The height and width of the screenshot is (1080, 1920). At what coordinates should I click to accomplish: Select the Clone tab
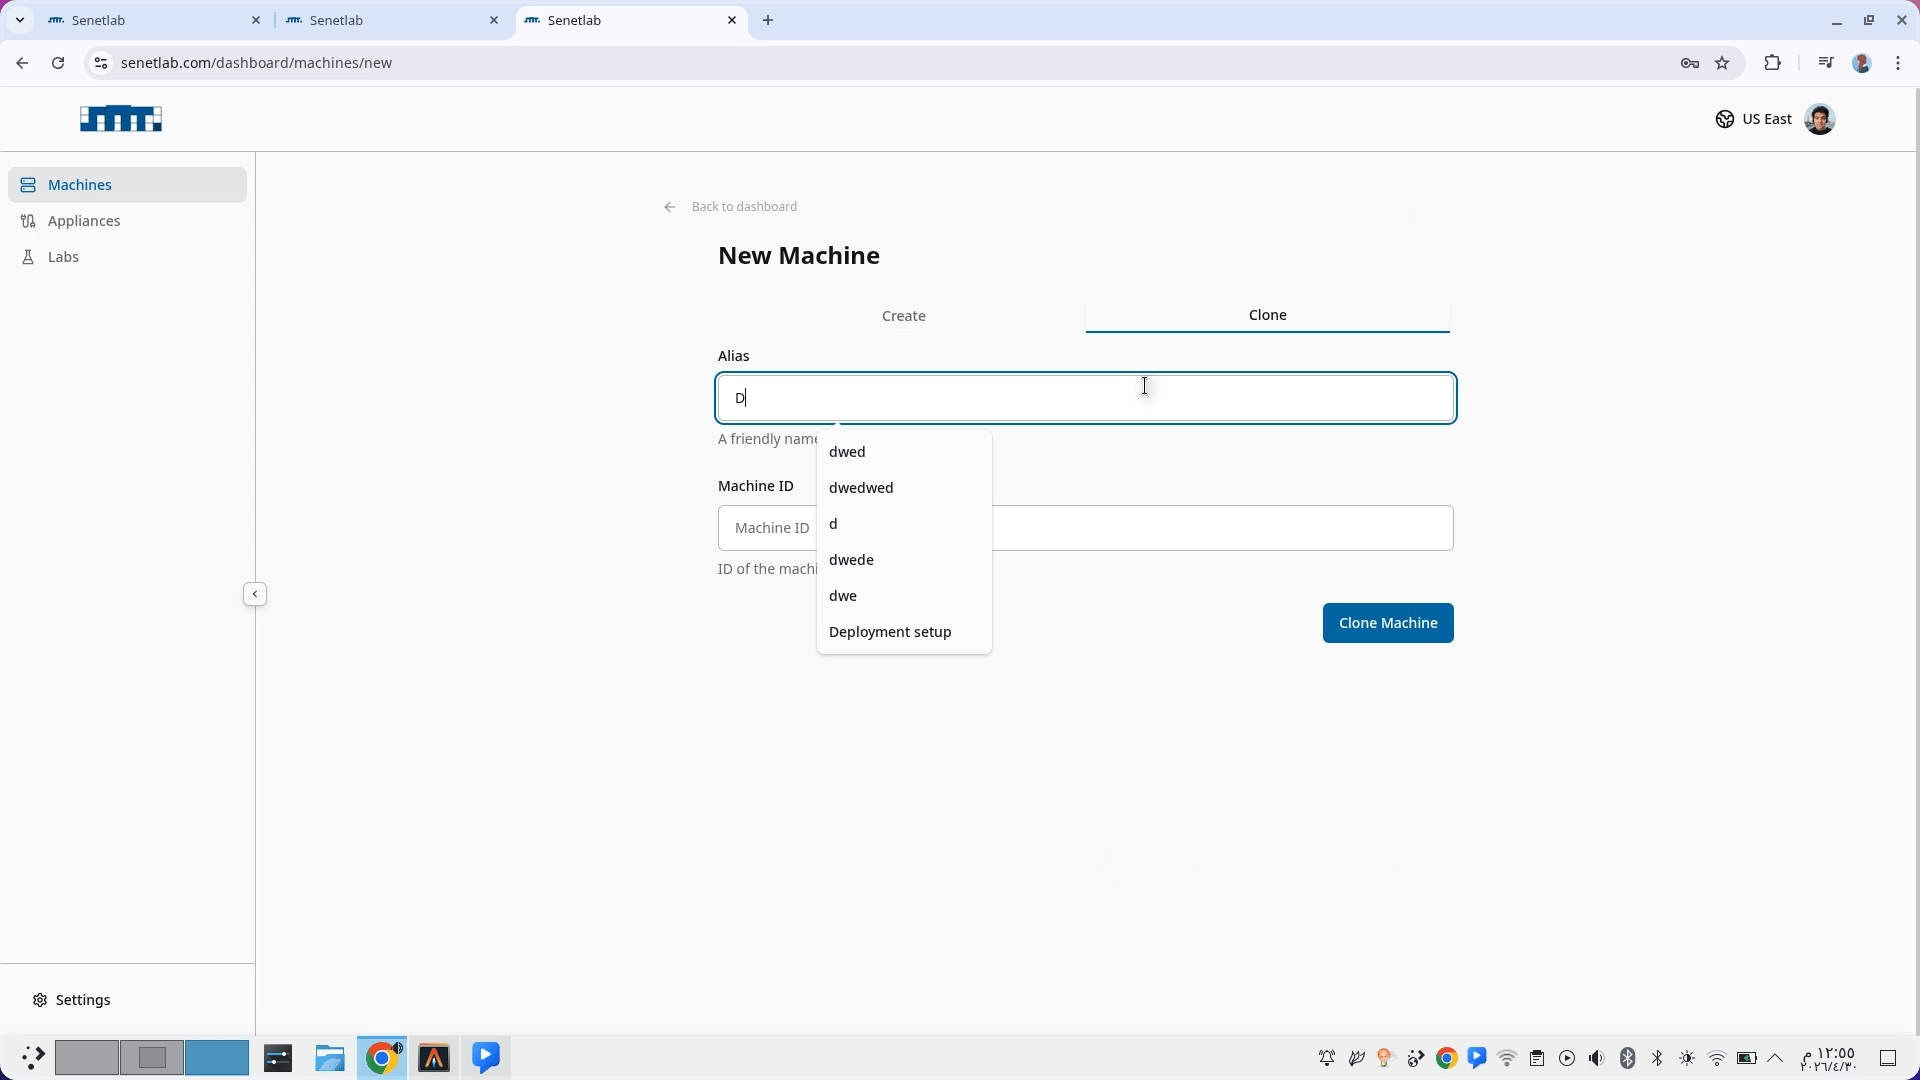tap(1267, 315)
